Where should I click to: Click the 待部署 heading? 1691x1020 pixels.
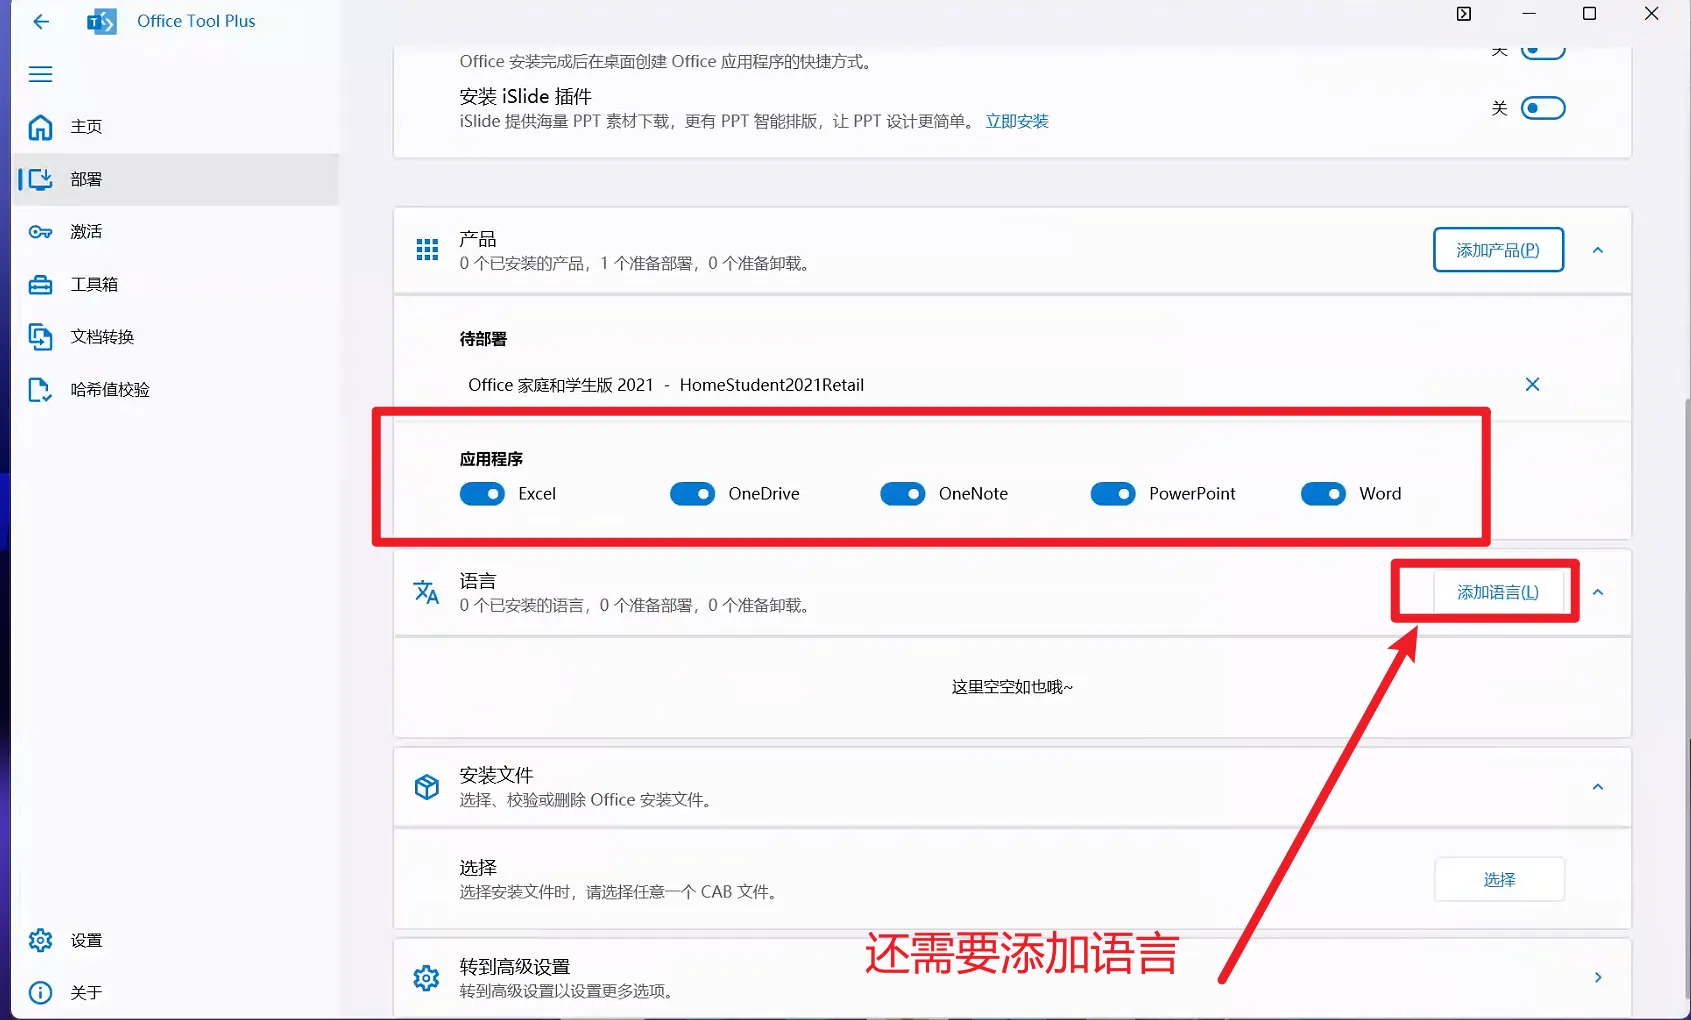pos(483,339)
